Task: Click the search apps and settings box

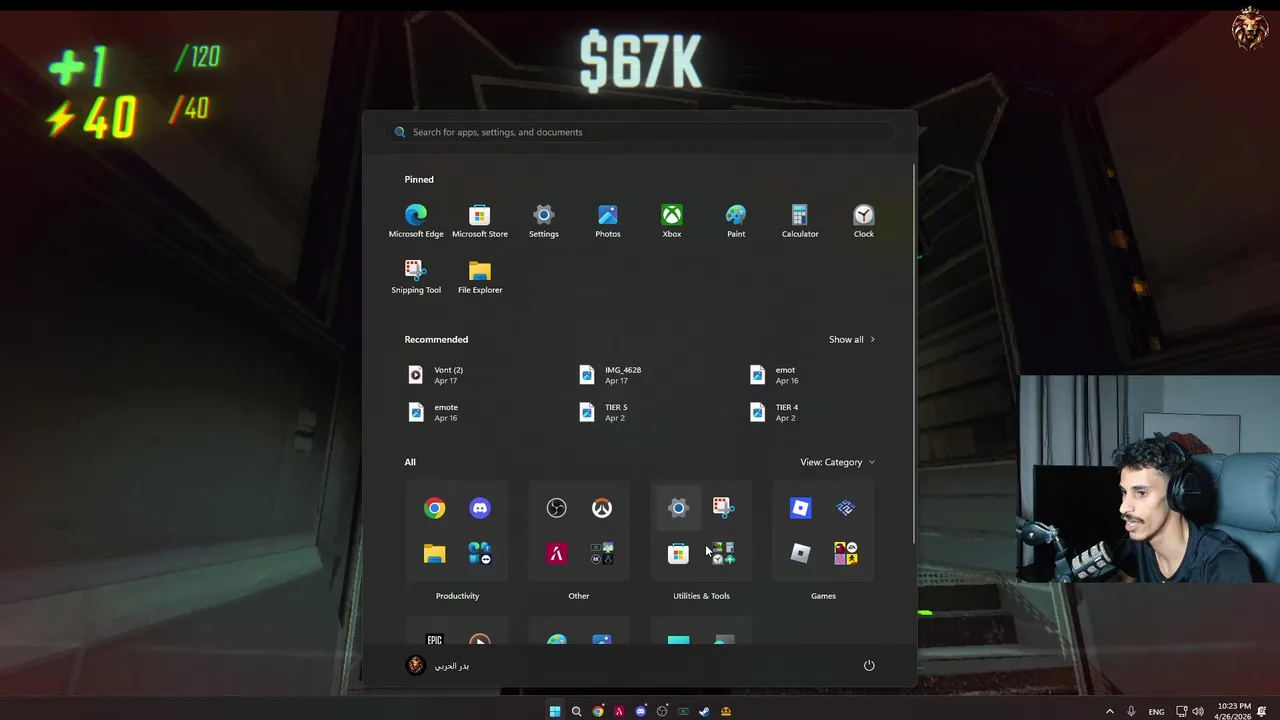Action: tap(640, 132)
